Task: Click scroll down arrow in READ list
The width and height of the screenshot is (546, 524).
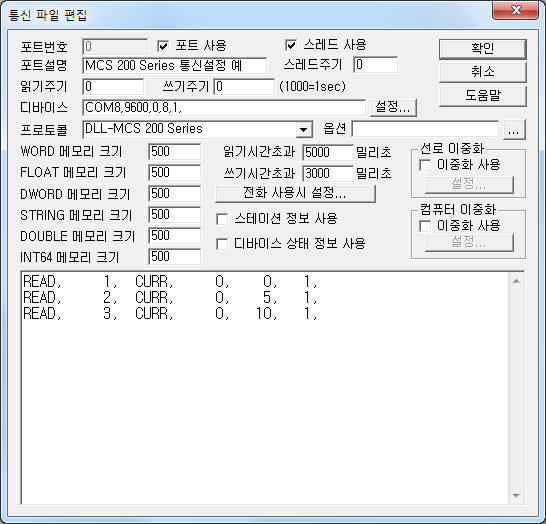Action: click(x=516, y=495)
